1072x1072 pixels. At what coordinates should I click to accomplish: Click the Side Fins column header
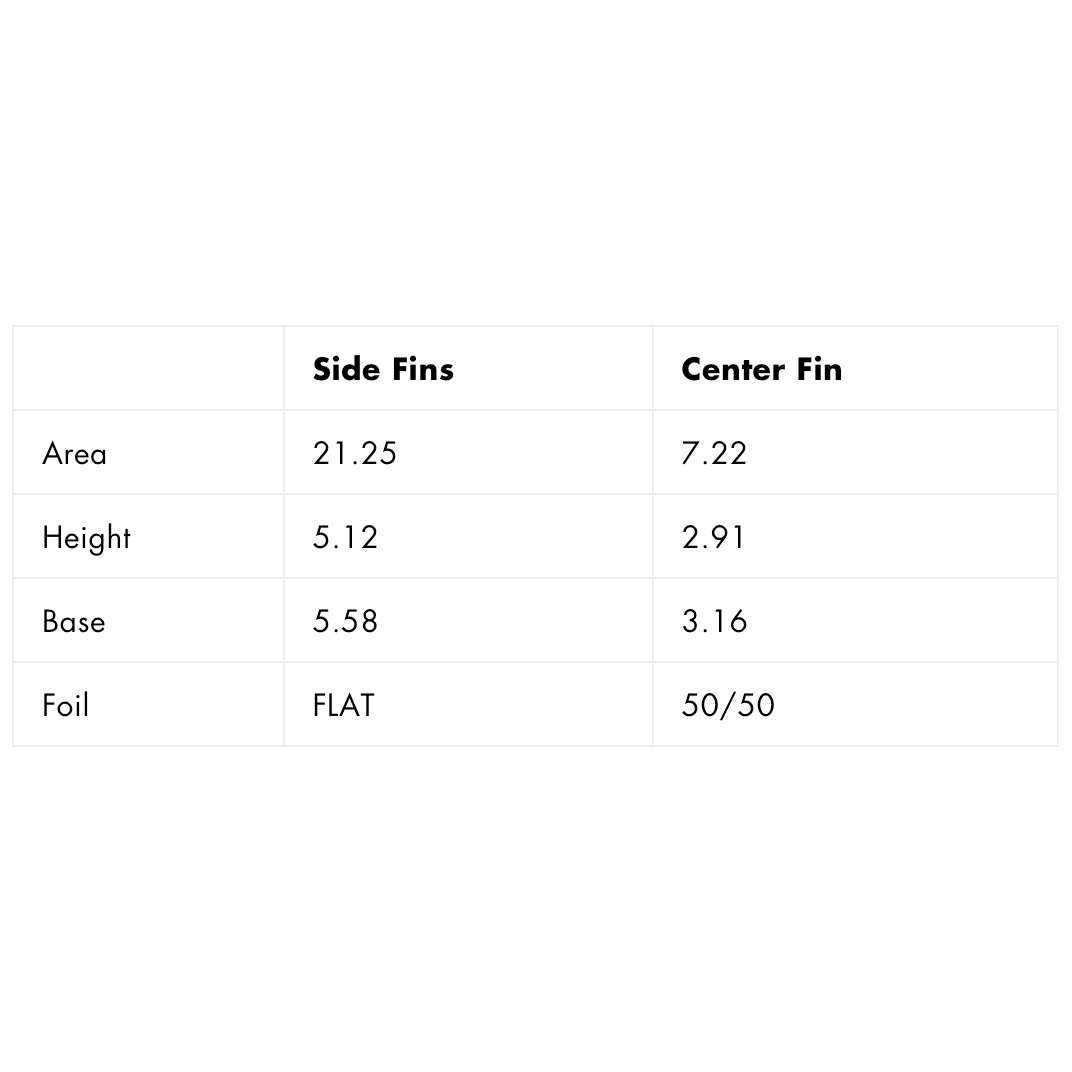point(383,369)
